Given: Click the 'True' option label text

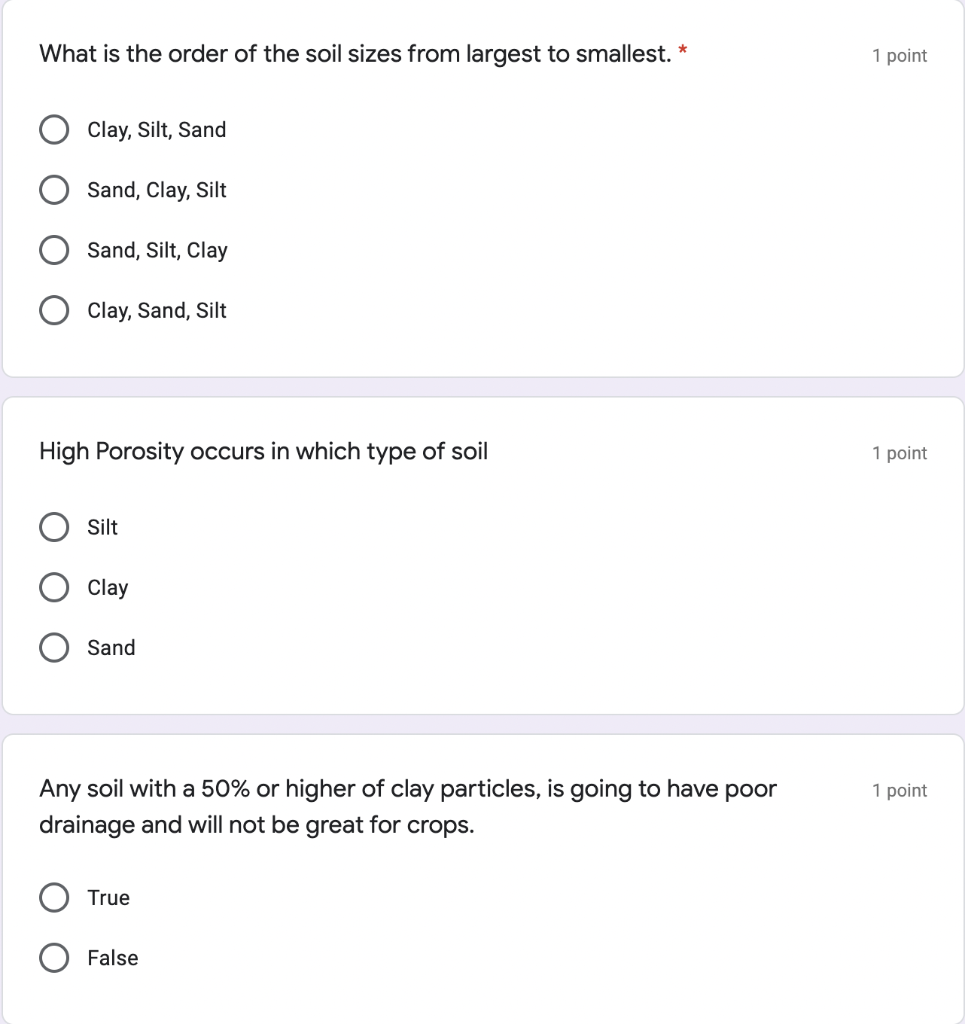Looking at the screenshot, I should click(x=108, y=898).
